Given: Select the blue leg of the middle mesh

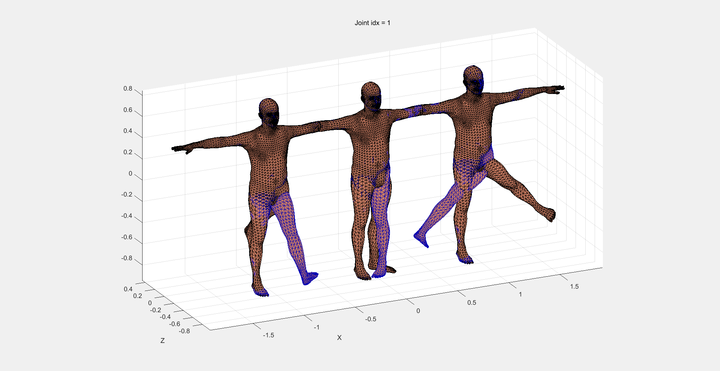Looking at the screenshot, I should (x=380, y=225).
